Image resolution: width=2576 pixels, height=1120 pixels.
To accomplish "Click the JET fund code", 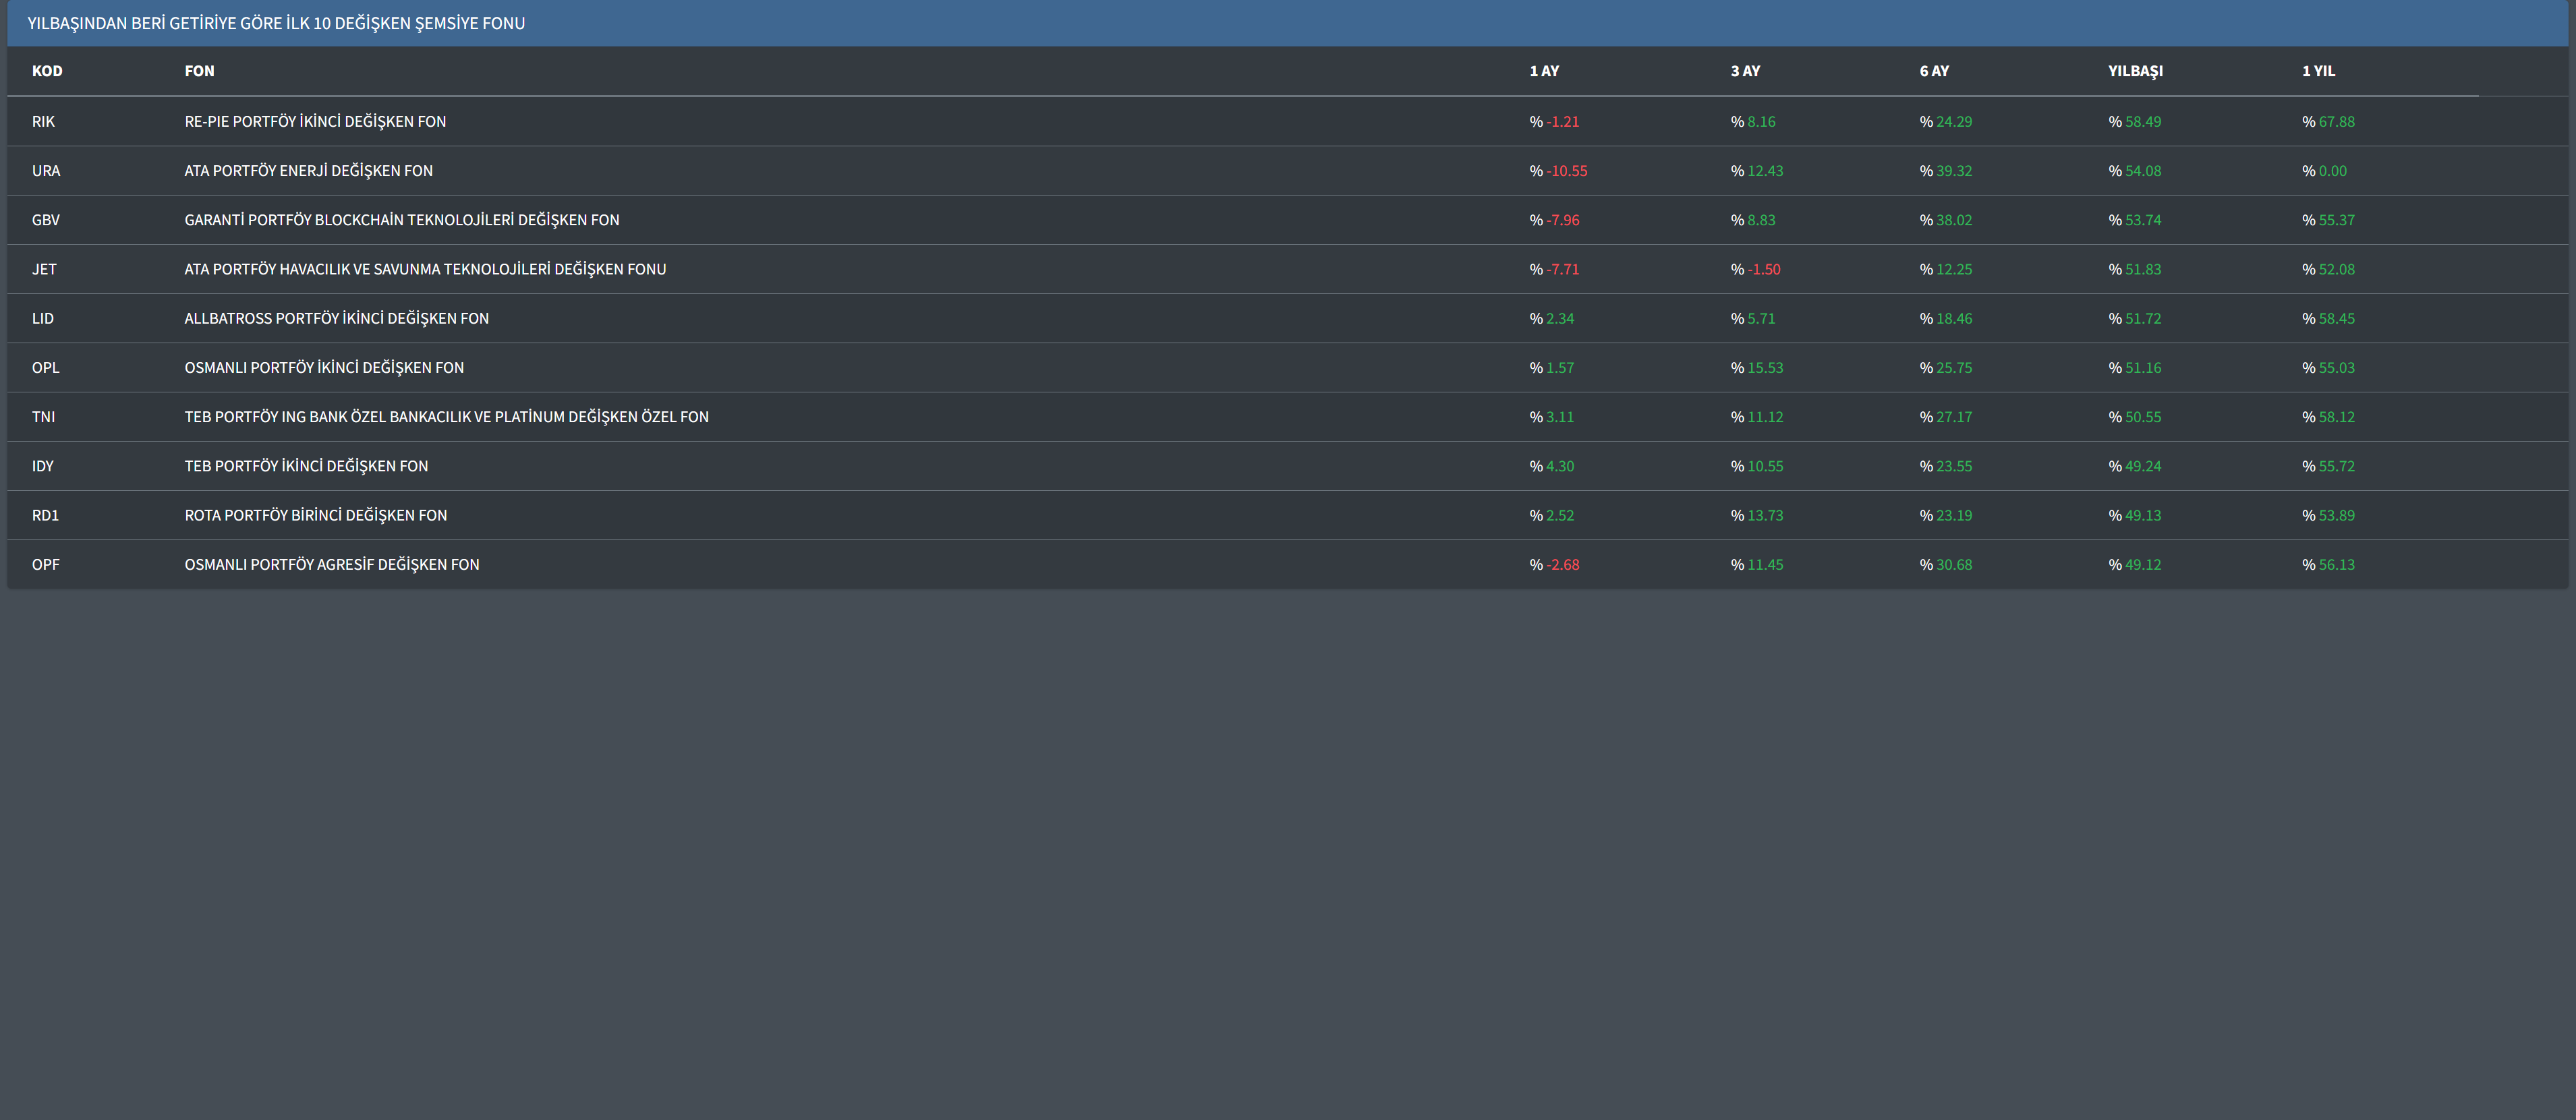I will (44, 269).
